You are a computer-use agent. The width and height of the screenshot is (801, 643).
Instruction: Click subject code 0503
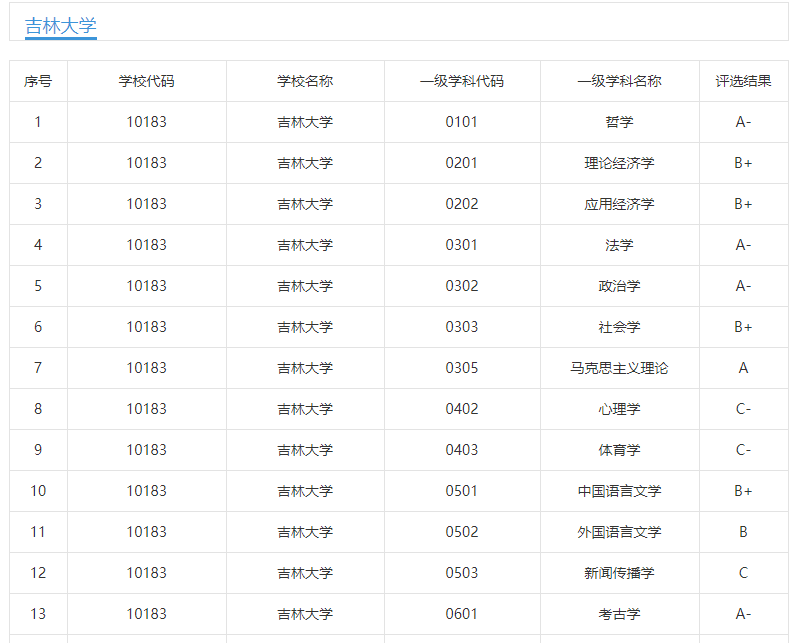[x=462, y=573]
